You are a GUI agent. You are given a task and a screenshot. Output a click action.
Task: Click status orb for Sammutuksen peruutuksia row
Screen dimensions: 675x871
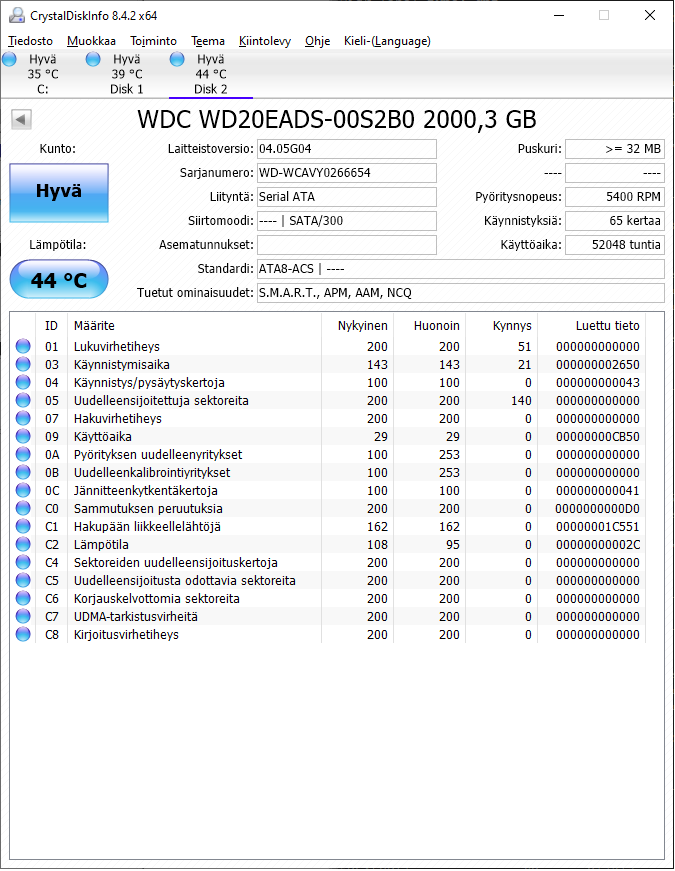pos(23,508)
